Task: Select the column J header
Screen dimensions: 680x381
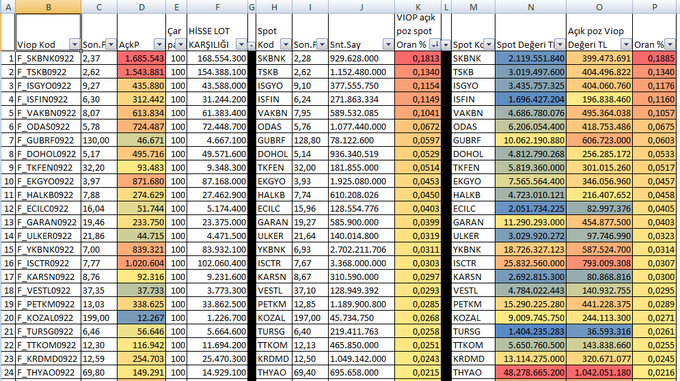Action: (x=361, y=7)
